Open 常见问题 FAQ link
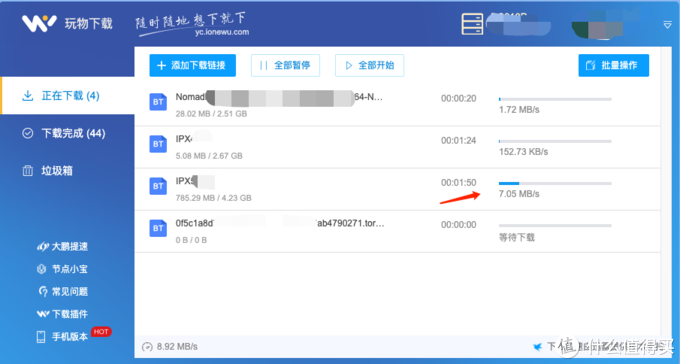The width and height of the screenshot is (680, 364). [63, 292]
